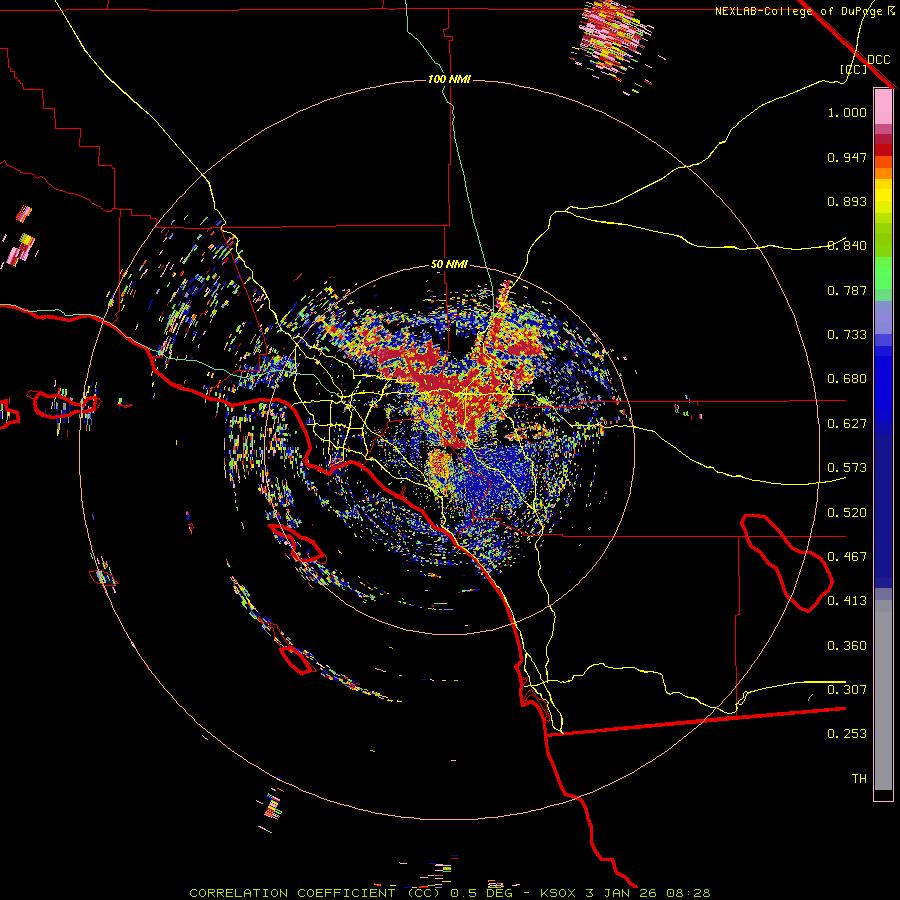This screenshot has width=900, height=900.
Task: Select the 0.947 scale value
Action: pyautogui.click(x=847, y=157)
